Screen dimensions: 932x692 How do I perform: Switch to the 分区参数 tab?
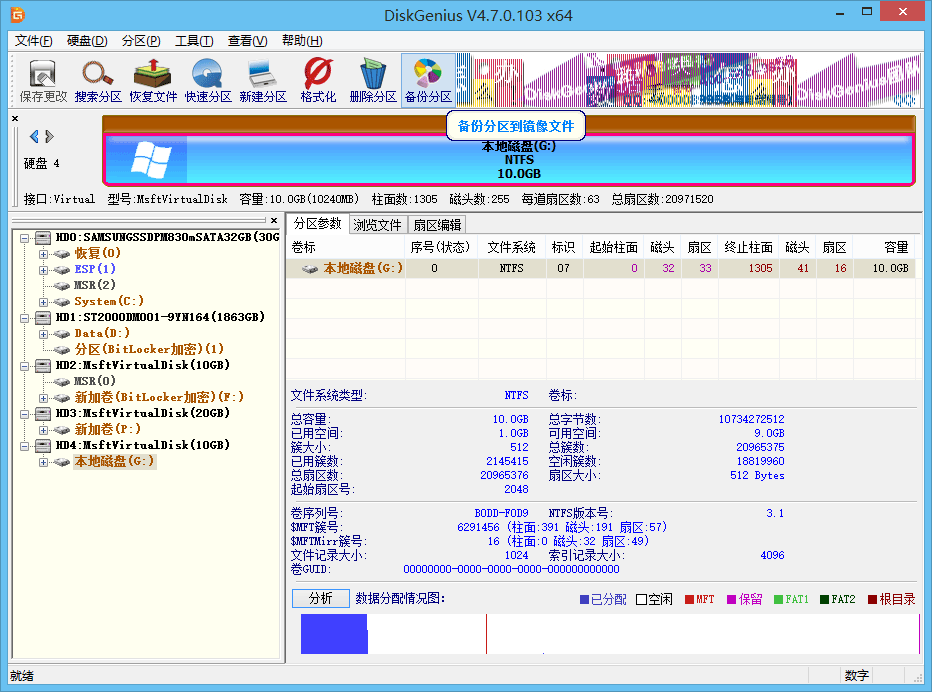click(317, 224)
